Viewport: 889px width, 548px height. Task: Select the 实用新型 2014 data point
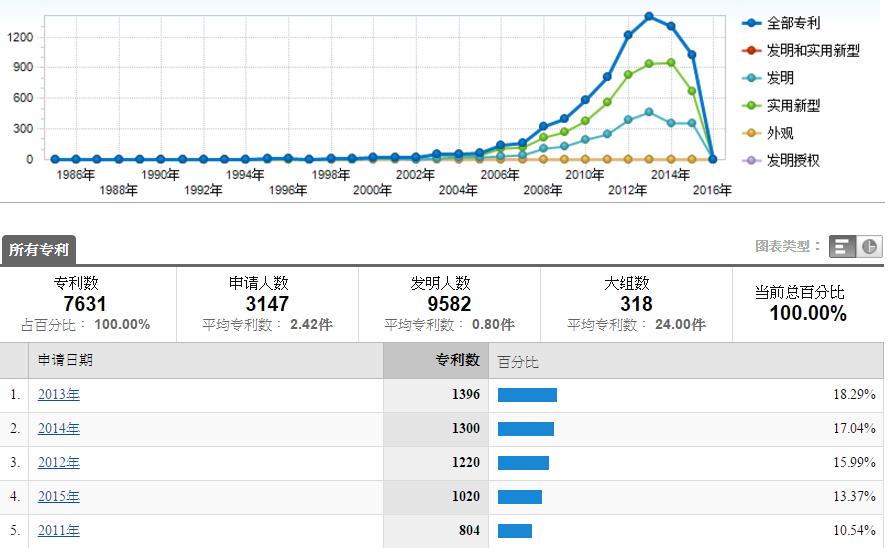[671, 63]
